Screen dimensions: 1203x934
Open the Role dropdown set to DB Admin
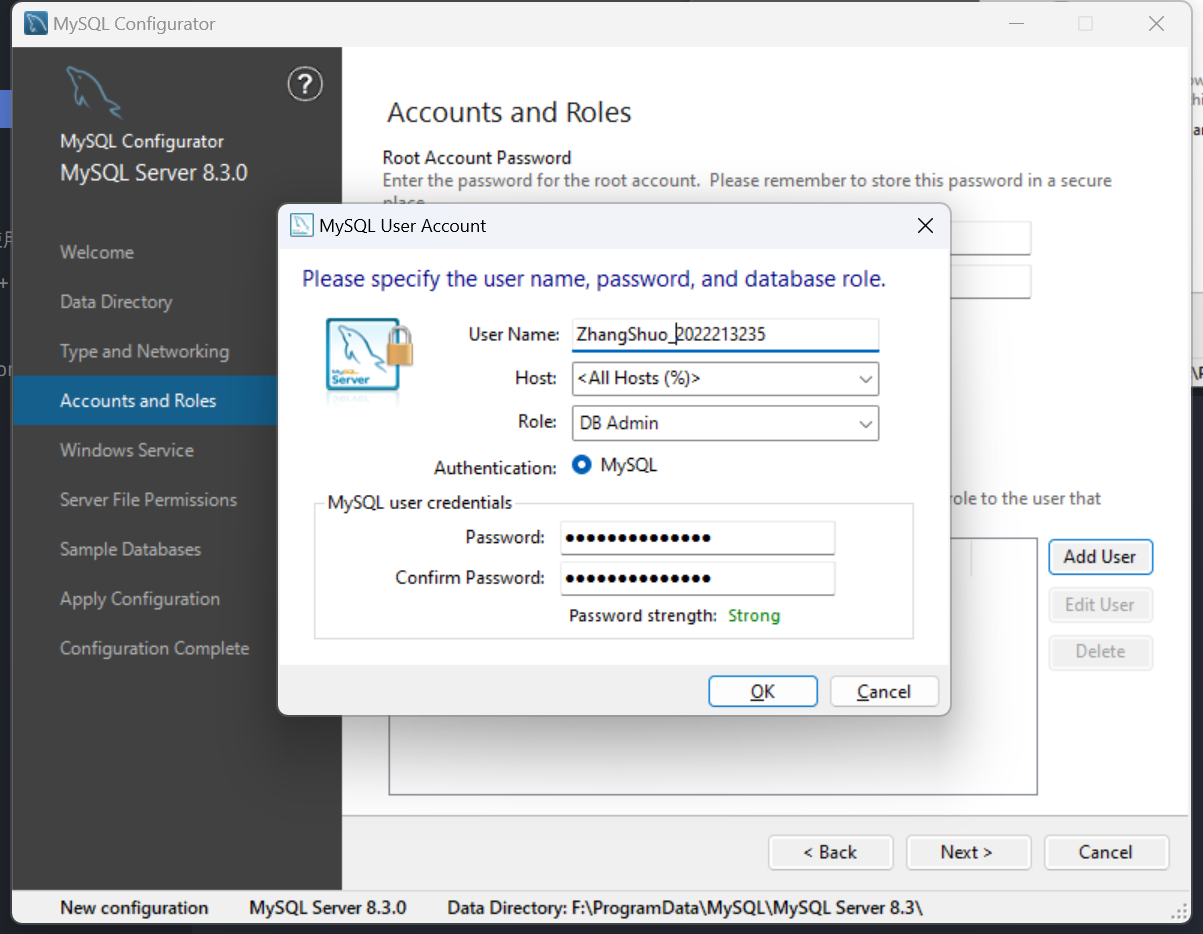tap(726, 423)
